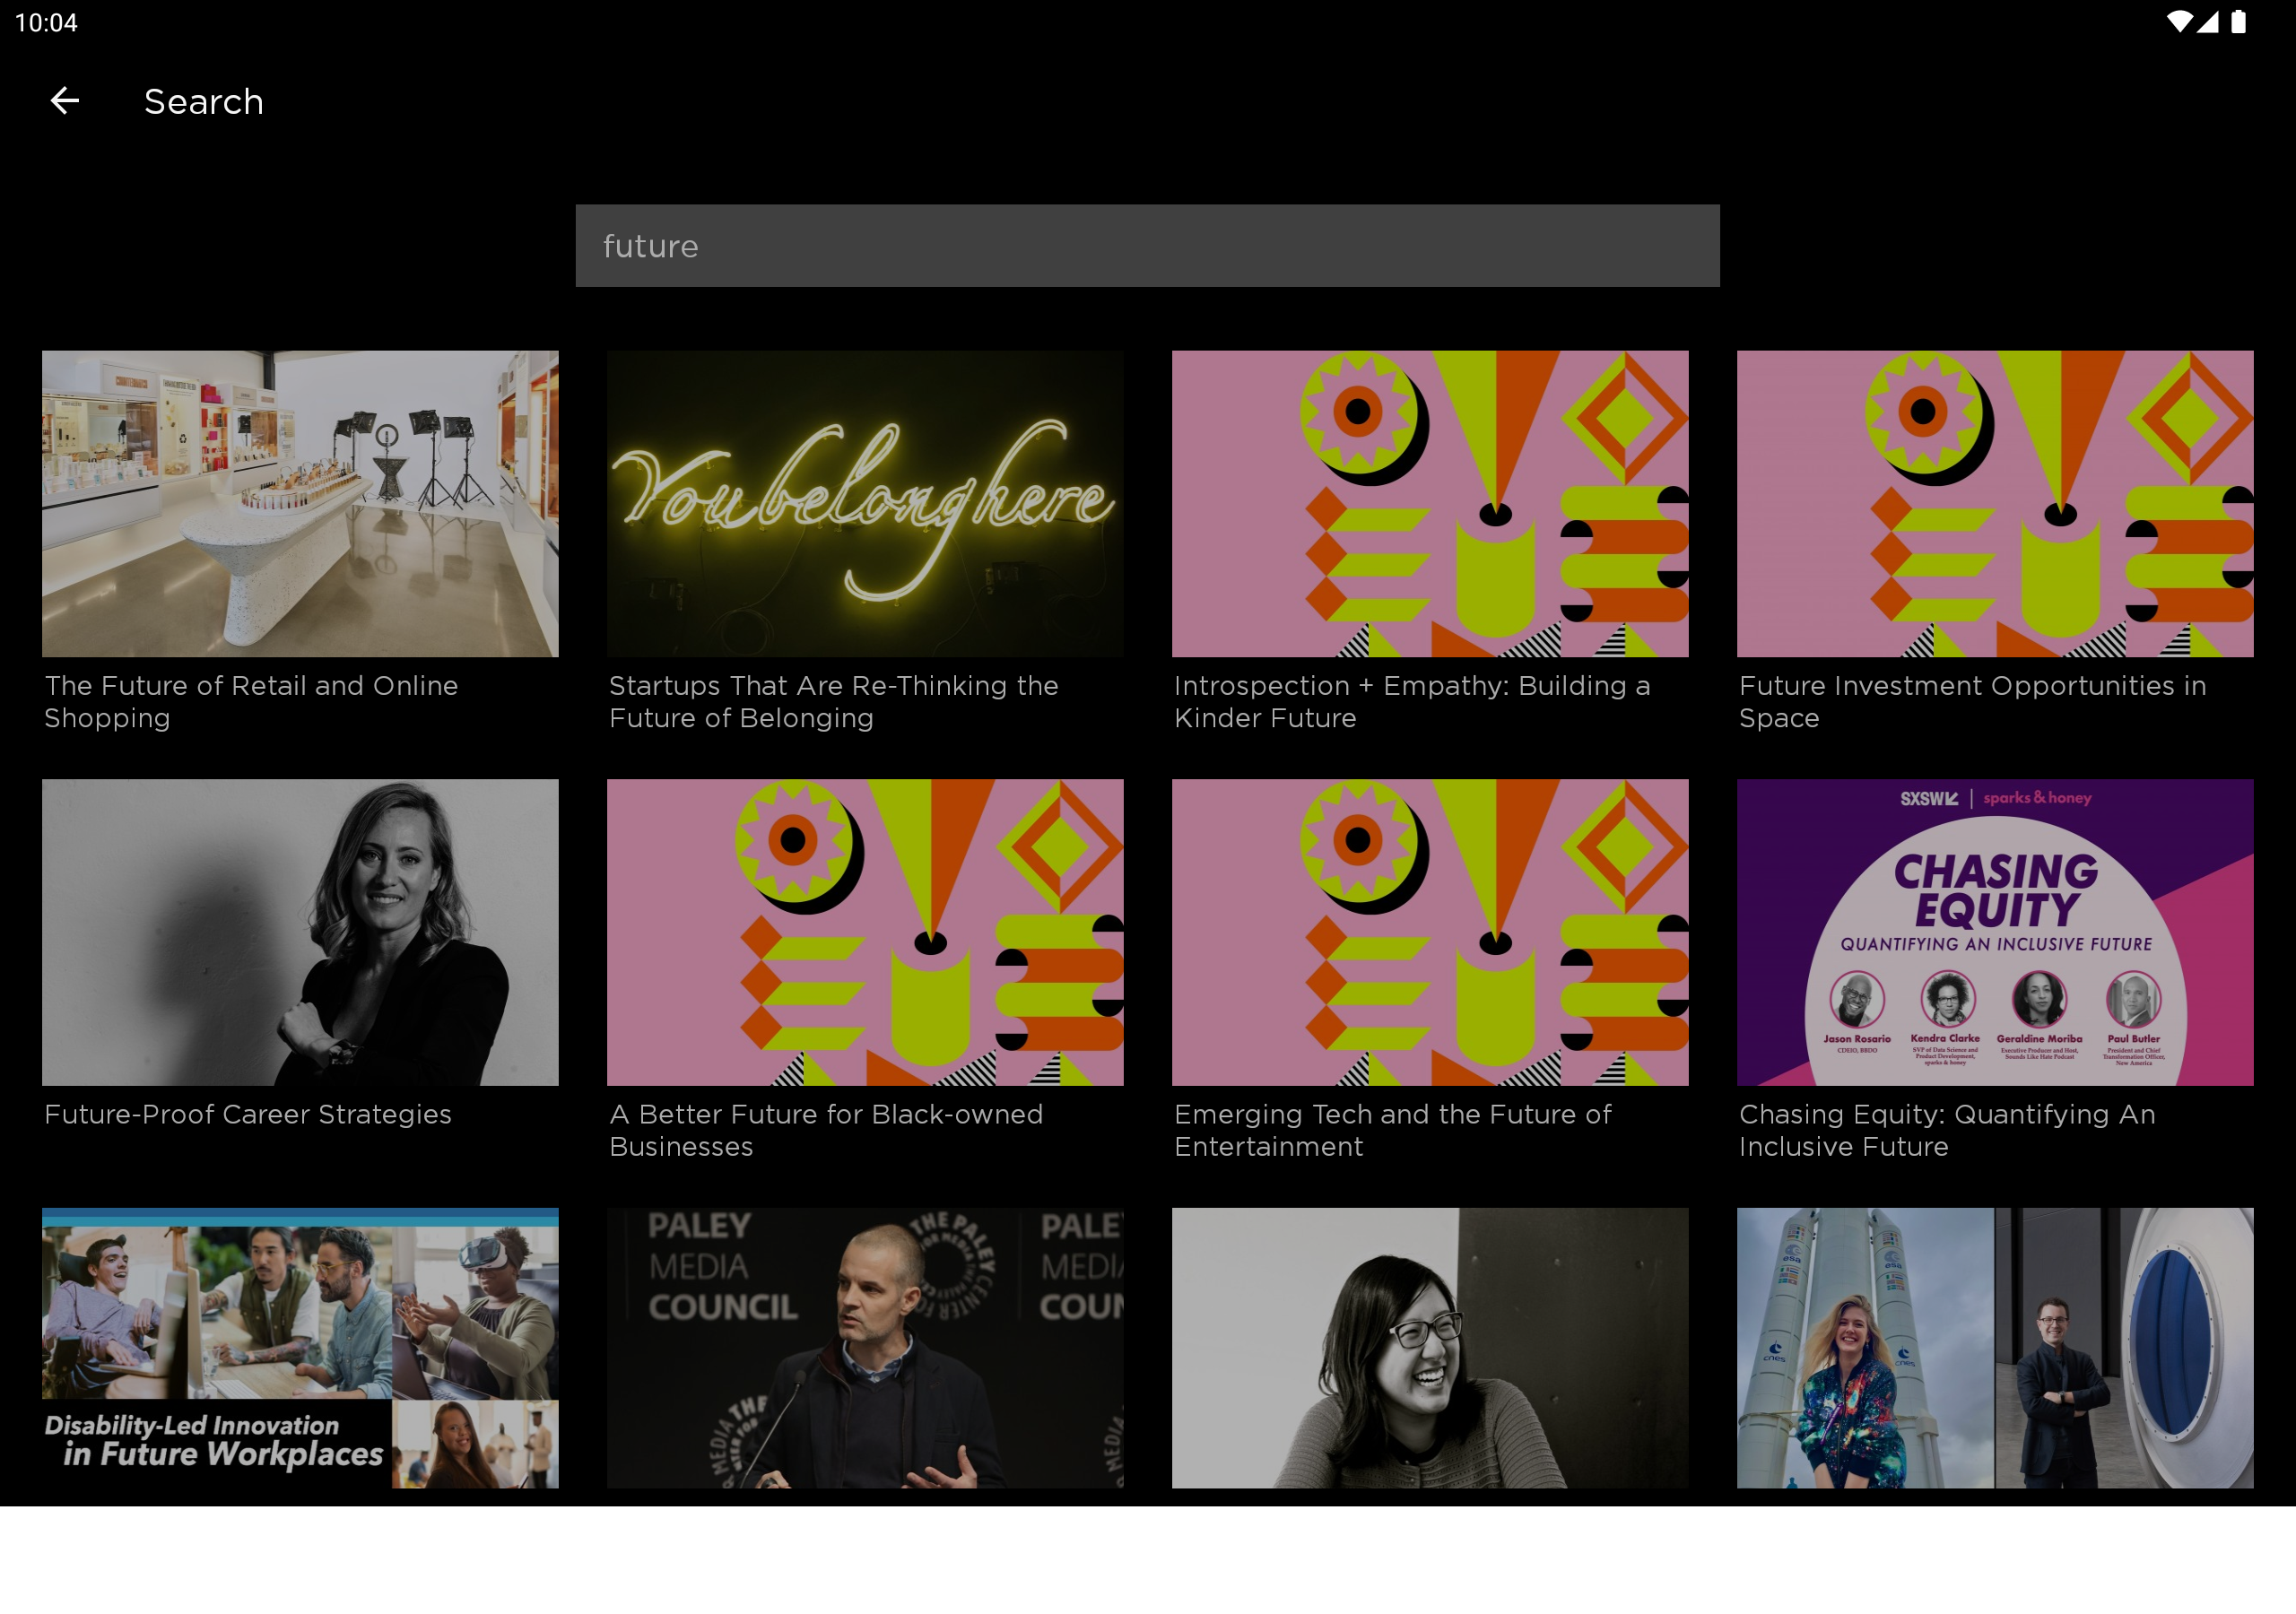Screen dimensions: 2296x1614
Task: Select the Paley Media Council video thumbnail
Action: (x=865, y=1347)
